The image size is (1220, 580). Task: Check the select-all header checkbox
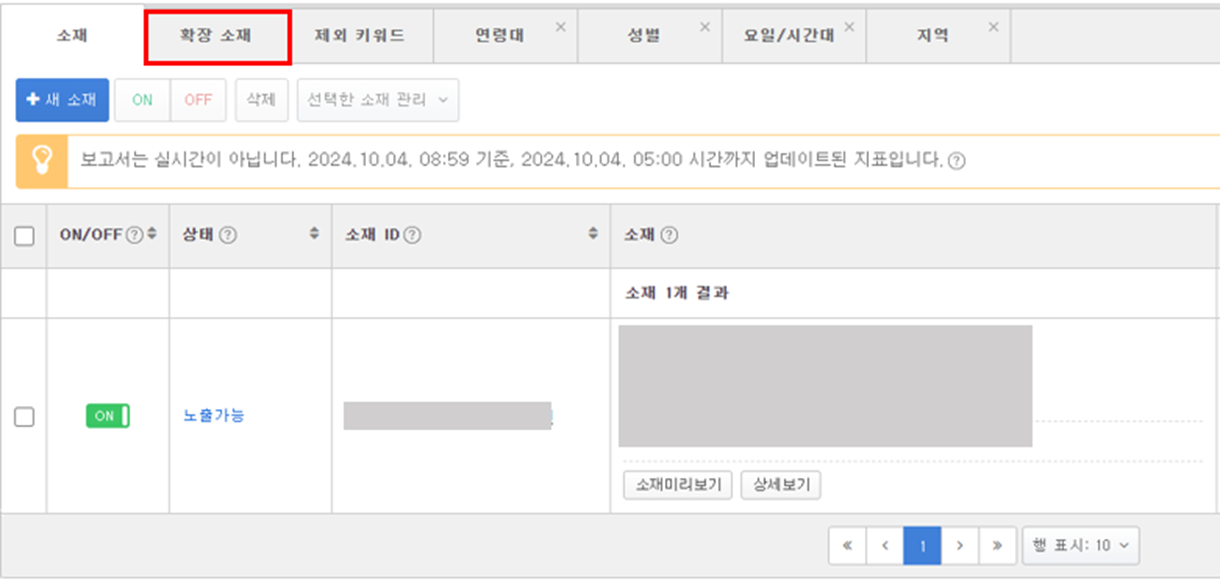24,236
